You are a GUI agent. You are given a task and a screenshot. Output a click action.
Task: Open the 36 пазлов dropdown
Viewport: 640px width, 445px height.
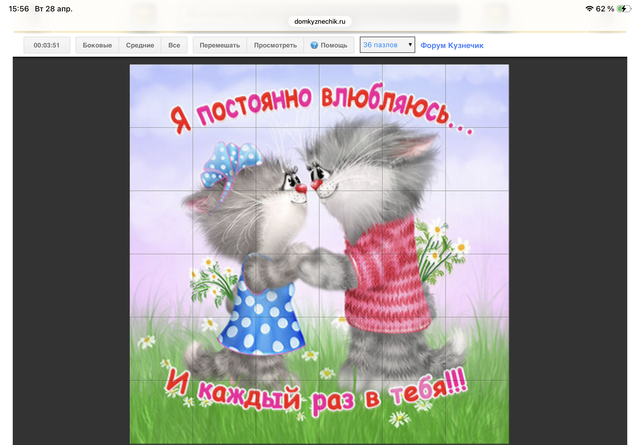[x=387, y=45]
